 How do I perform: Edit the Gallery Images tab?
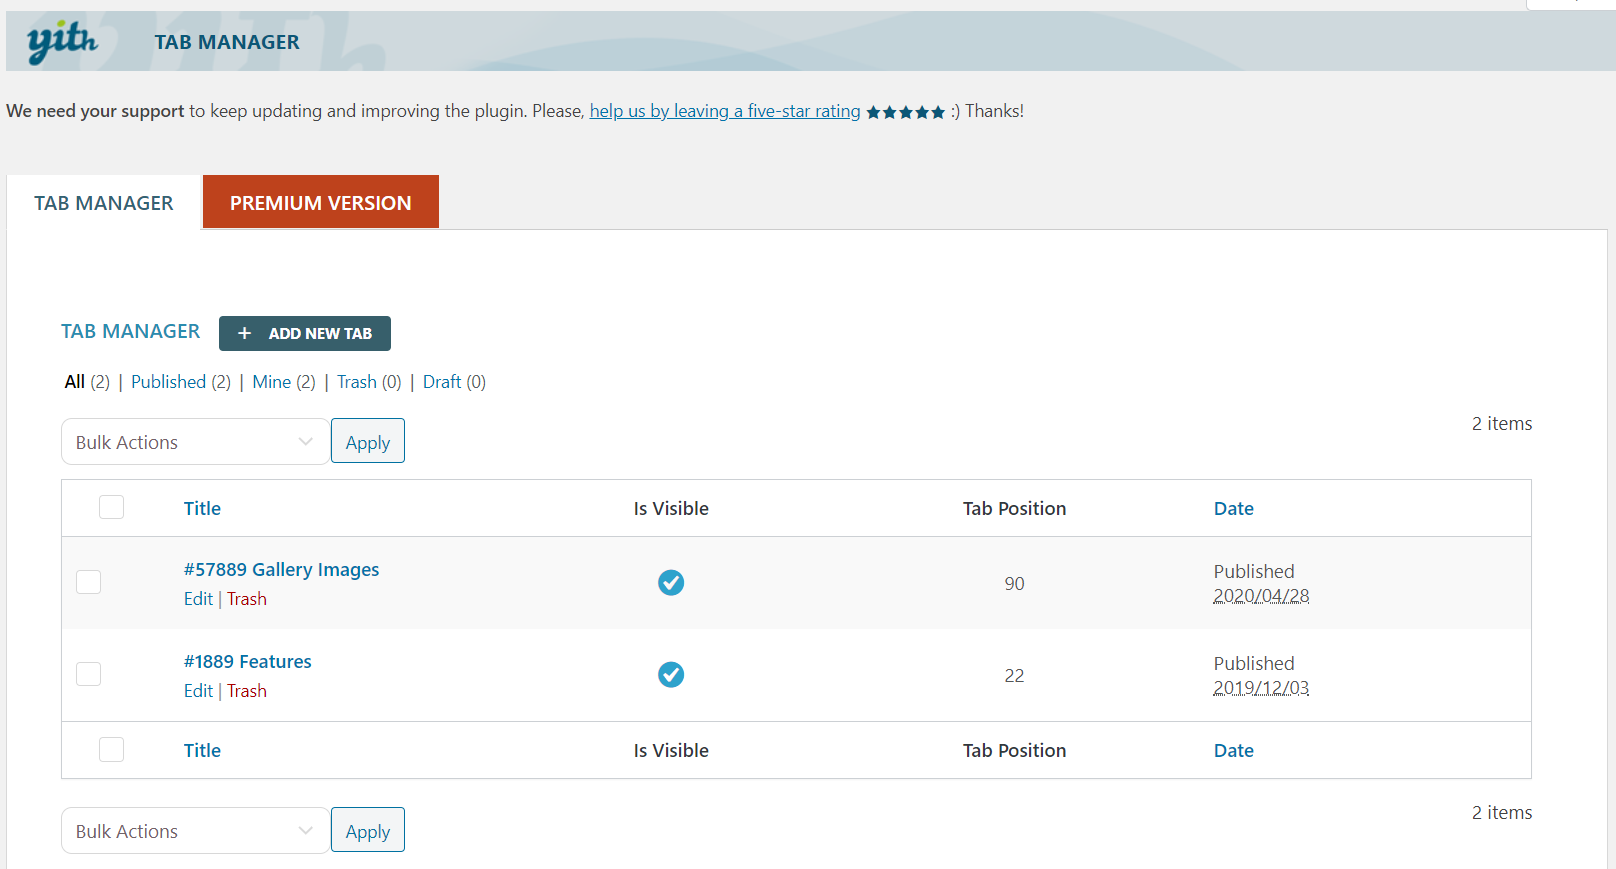(x=198, y=599)
